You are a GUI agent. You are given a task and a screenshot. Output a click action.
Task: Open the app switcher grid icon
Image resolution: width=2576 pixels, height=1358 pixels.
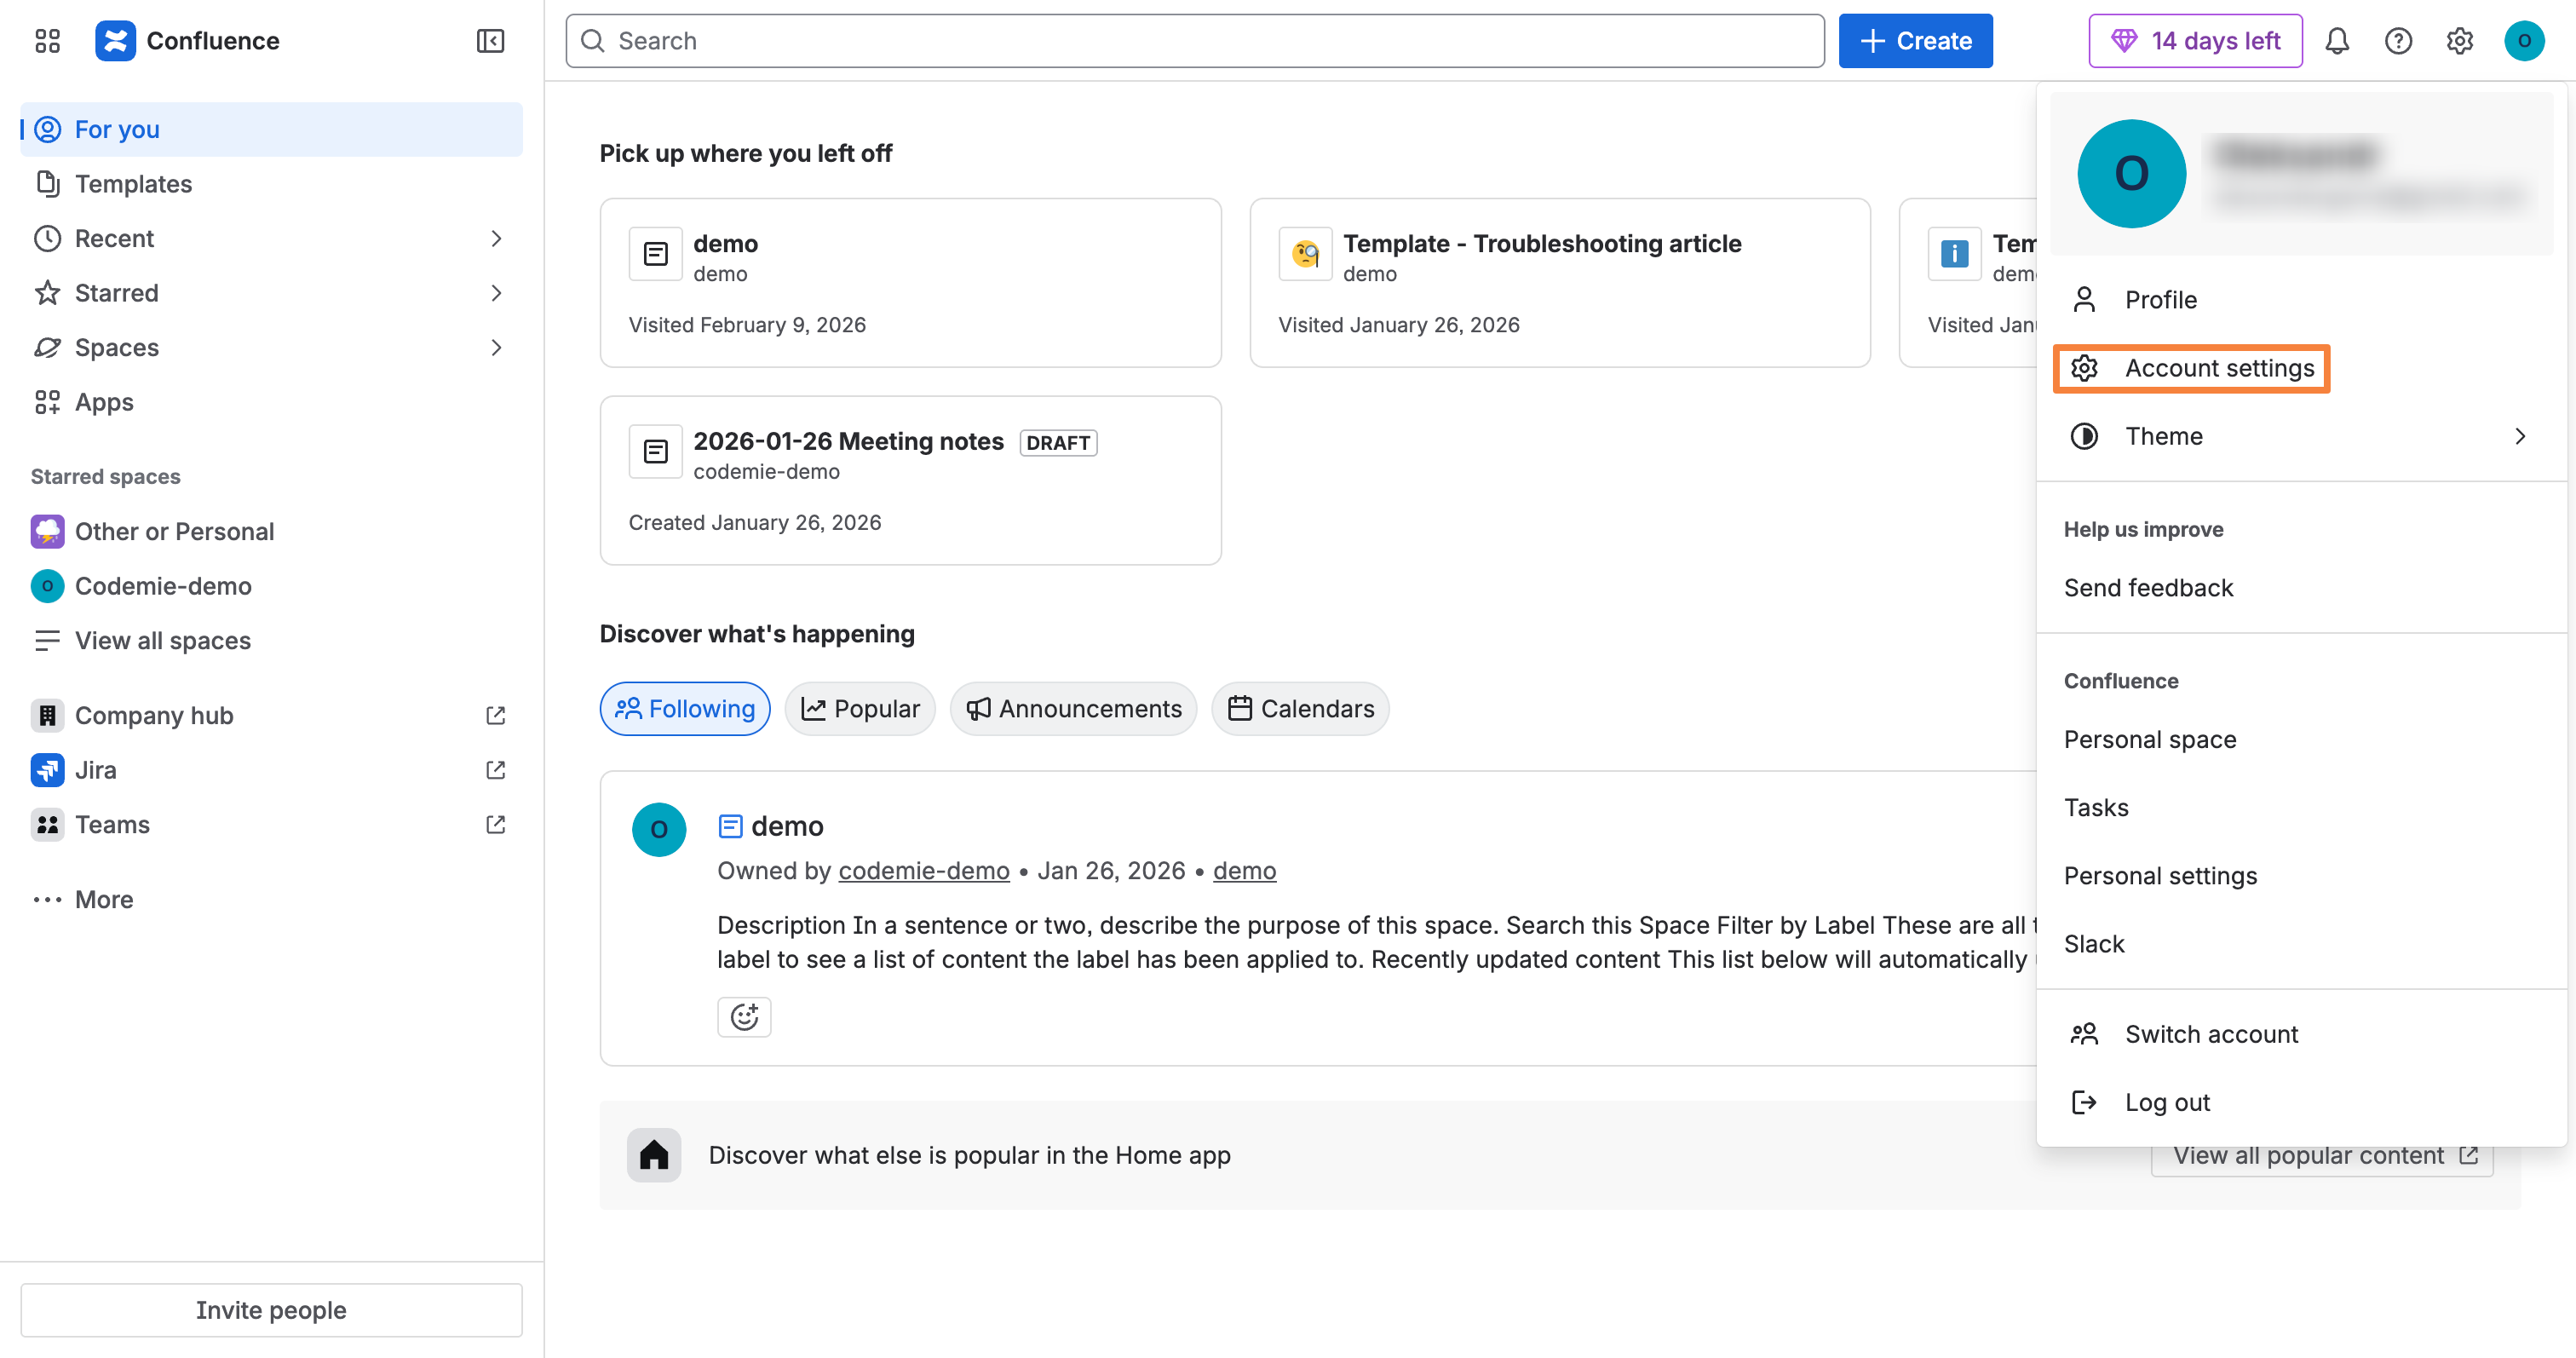tap(46, 41)
